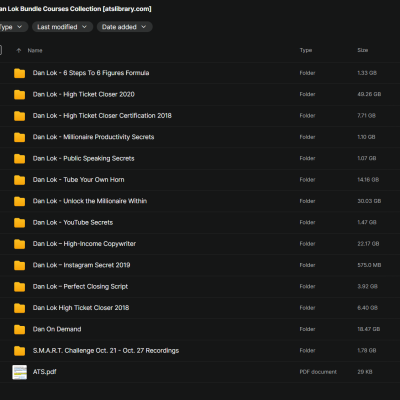The image size is (400, 400).
Task: Sort by the Type column header
Action: click(x=306, y=50)
